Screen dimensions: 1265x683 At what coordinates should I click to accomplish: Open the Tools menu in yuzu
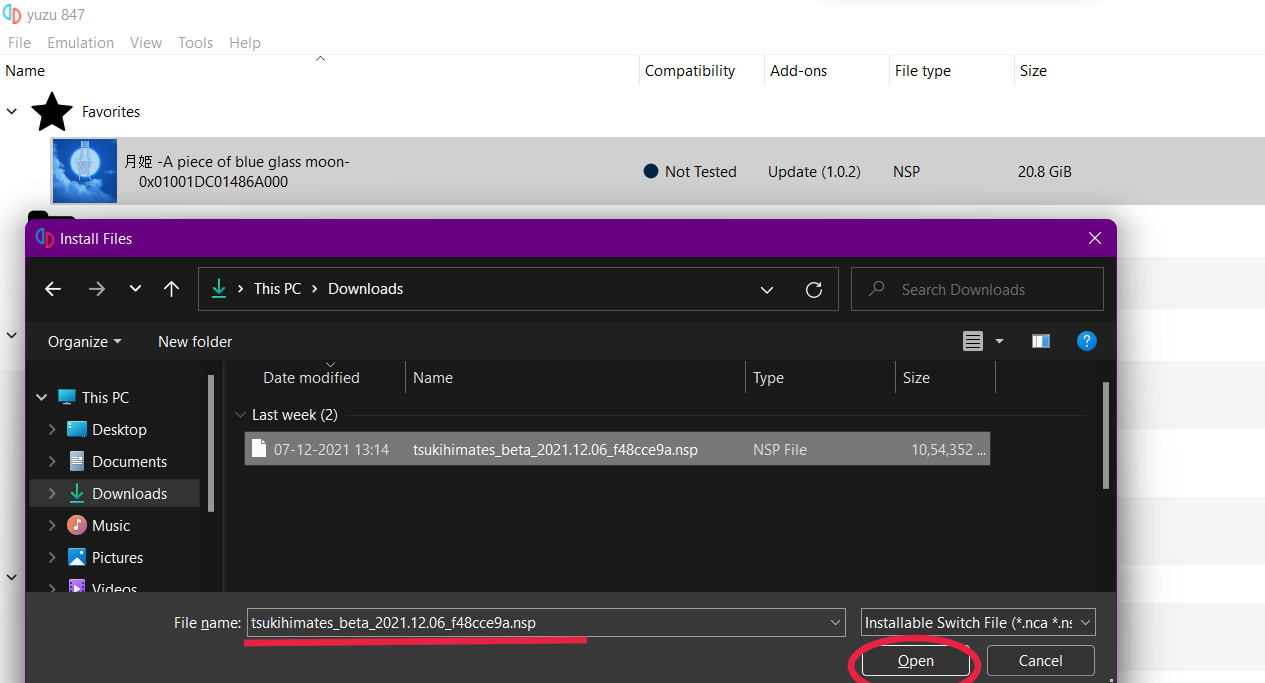click(x=196, y=43)
